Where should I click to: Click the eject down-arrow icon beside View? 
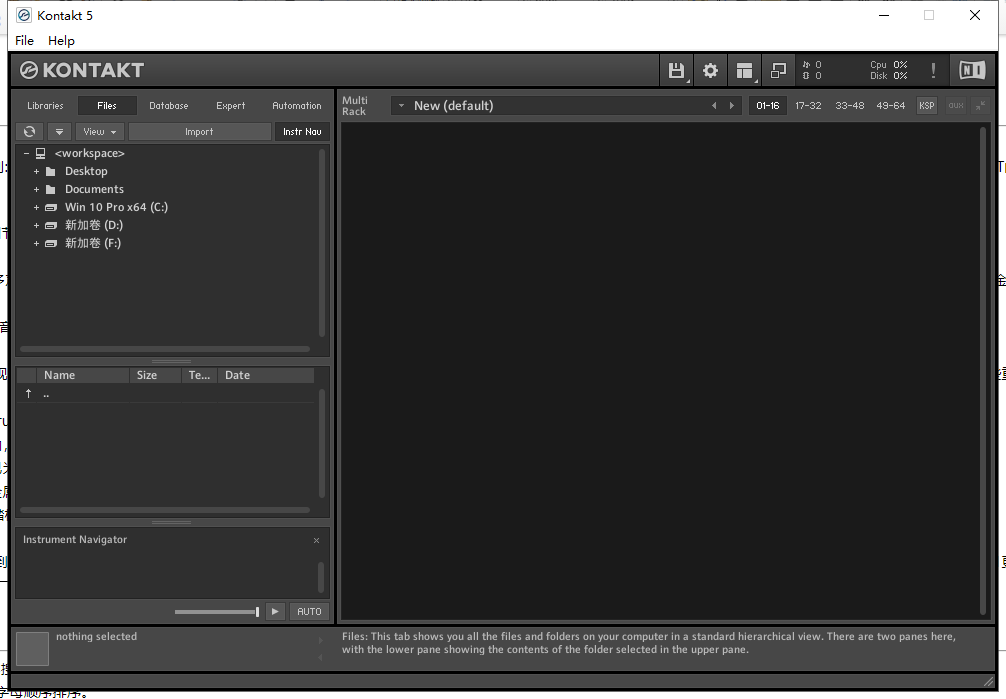pyautogui.click(x=59, y=132)
